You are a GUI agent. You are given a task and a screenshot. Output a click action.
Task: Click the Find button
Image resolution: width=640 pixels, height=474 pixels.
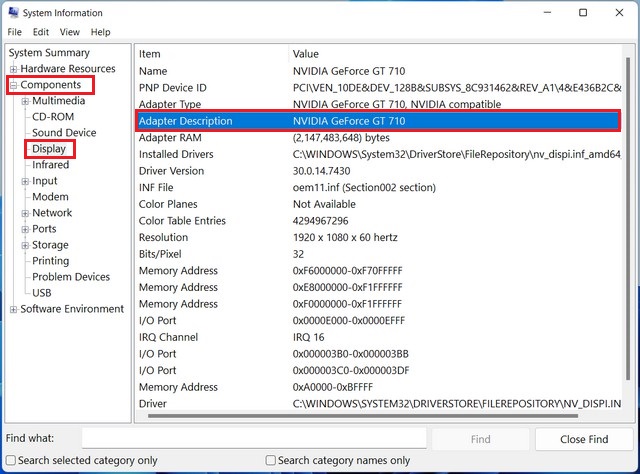480,439
